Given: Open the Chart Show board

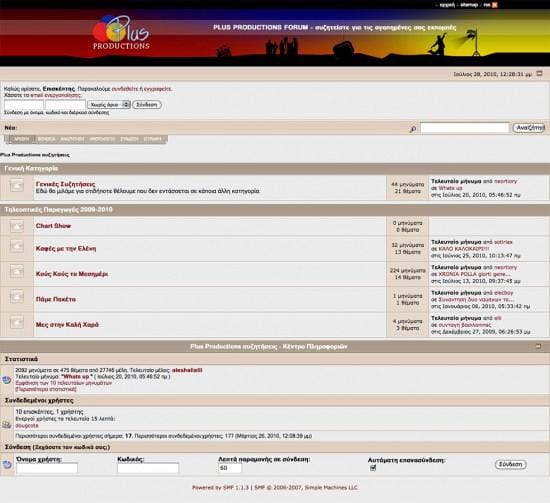Looking at the screenshot, I should (x=53, y=226).
